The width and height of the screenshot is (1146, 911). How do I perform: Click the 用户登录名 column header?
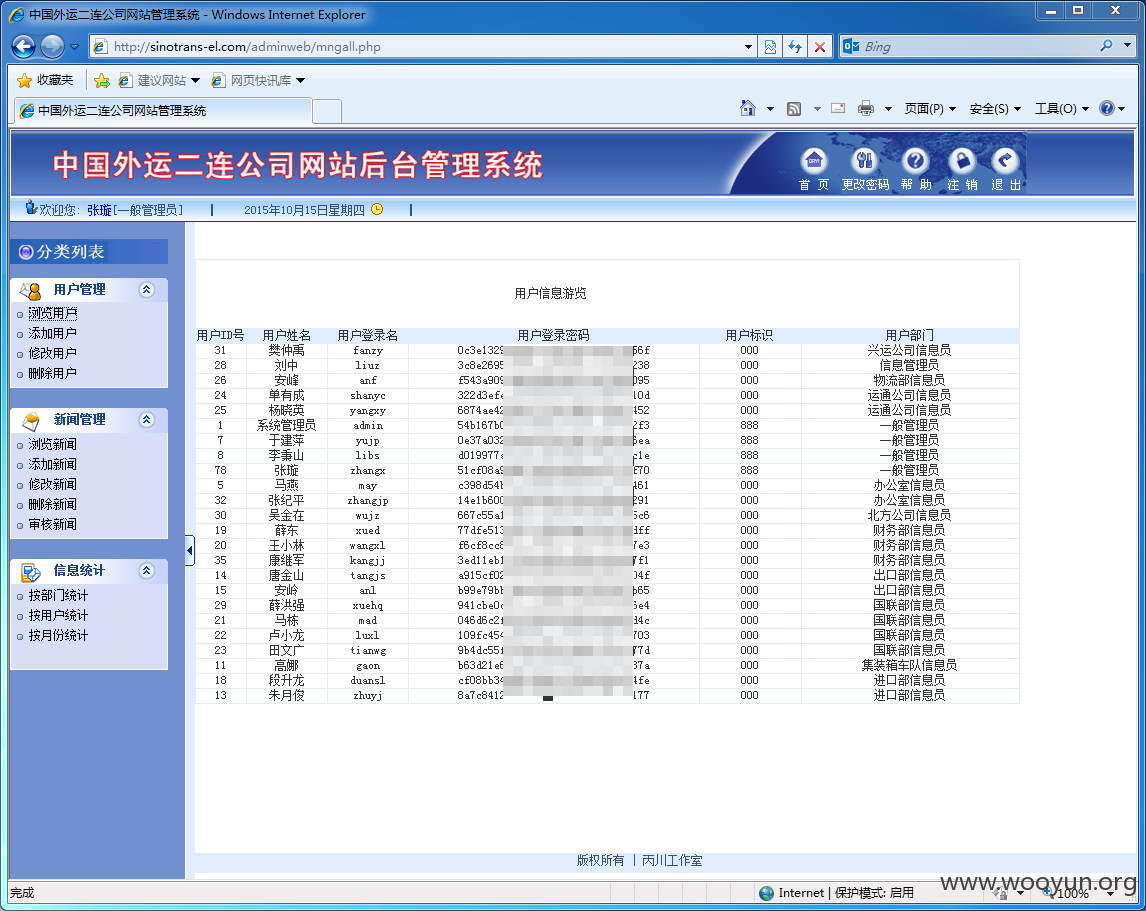(x=368, y=336)
